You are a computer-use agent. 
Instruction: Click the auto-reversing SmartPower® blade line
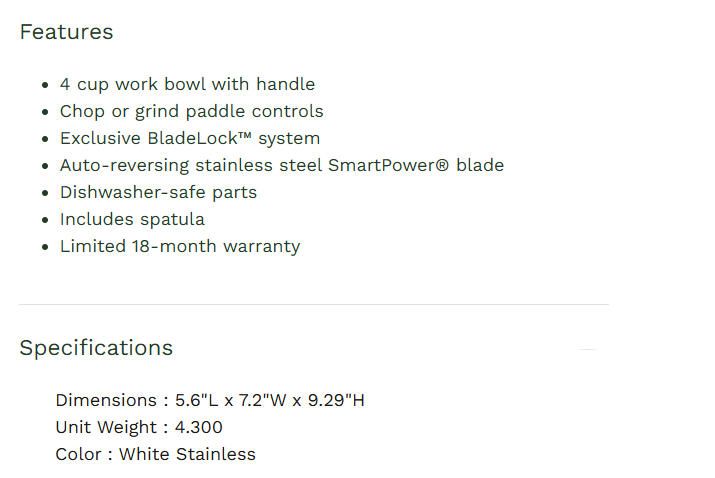tap(281, 165)
